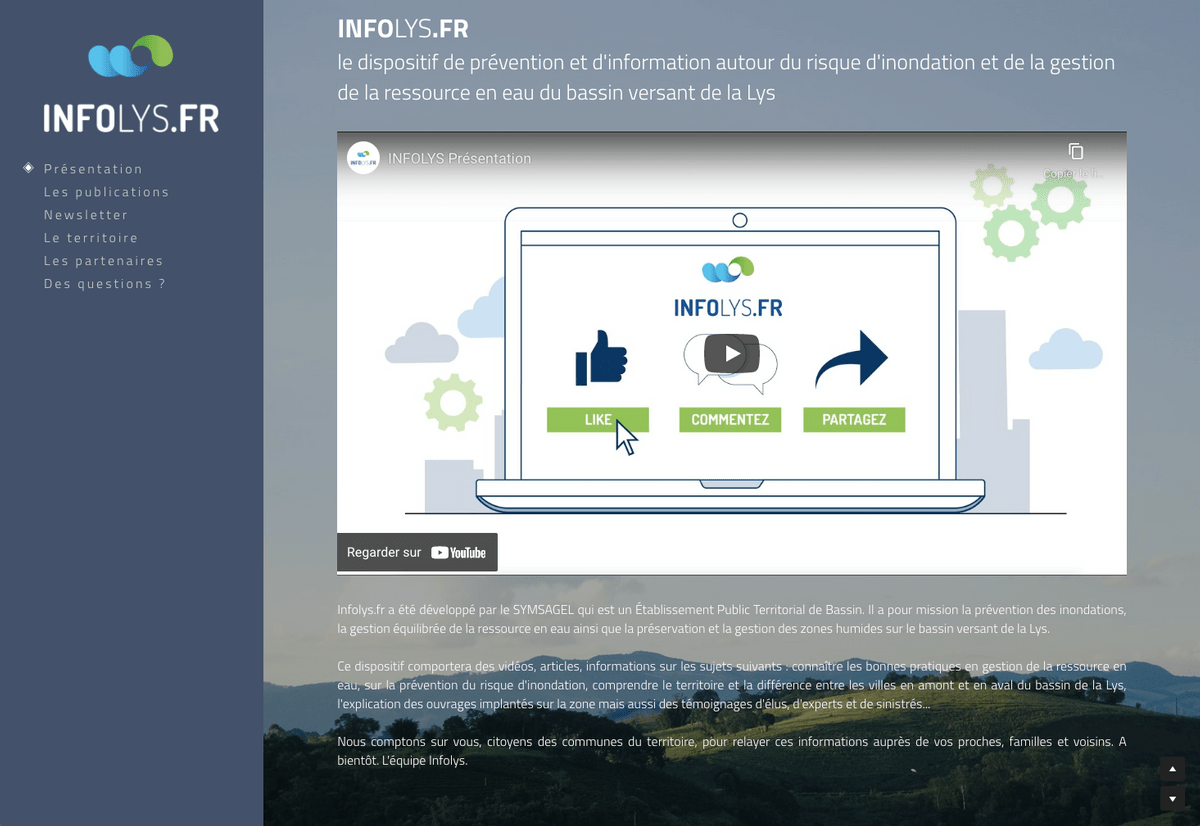Click paragraph starting 'Ce dispositif comportera'
Screen dimensions: 1200x826
732,685
